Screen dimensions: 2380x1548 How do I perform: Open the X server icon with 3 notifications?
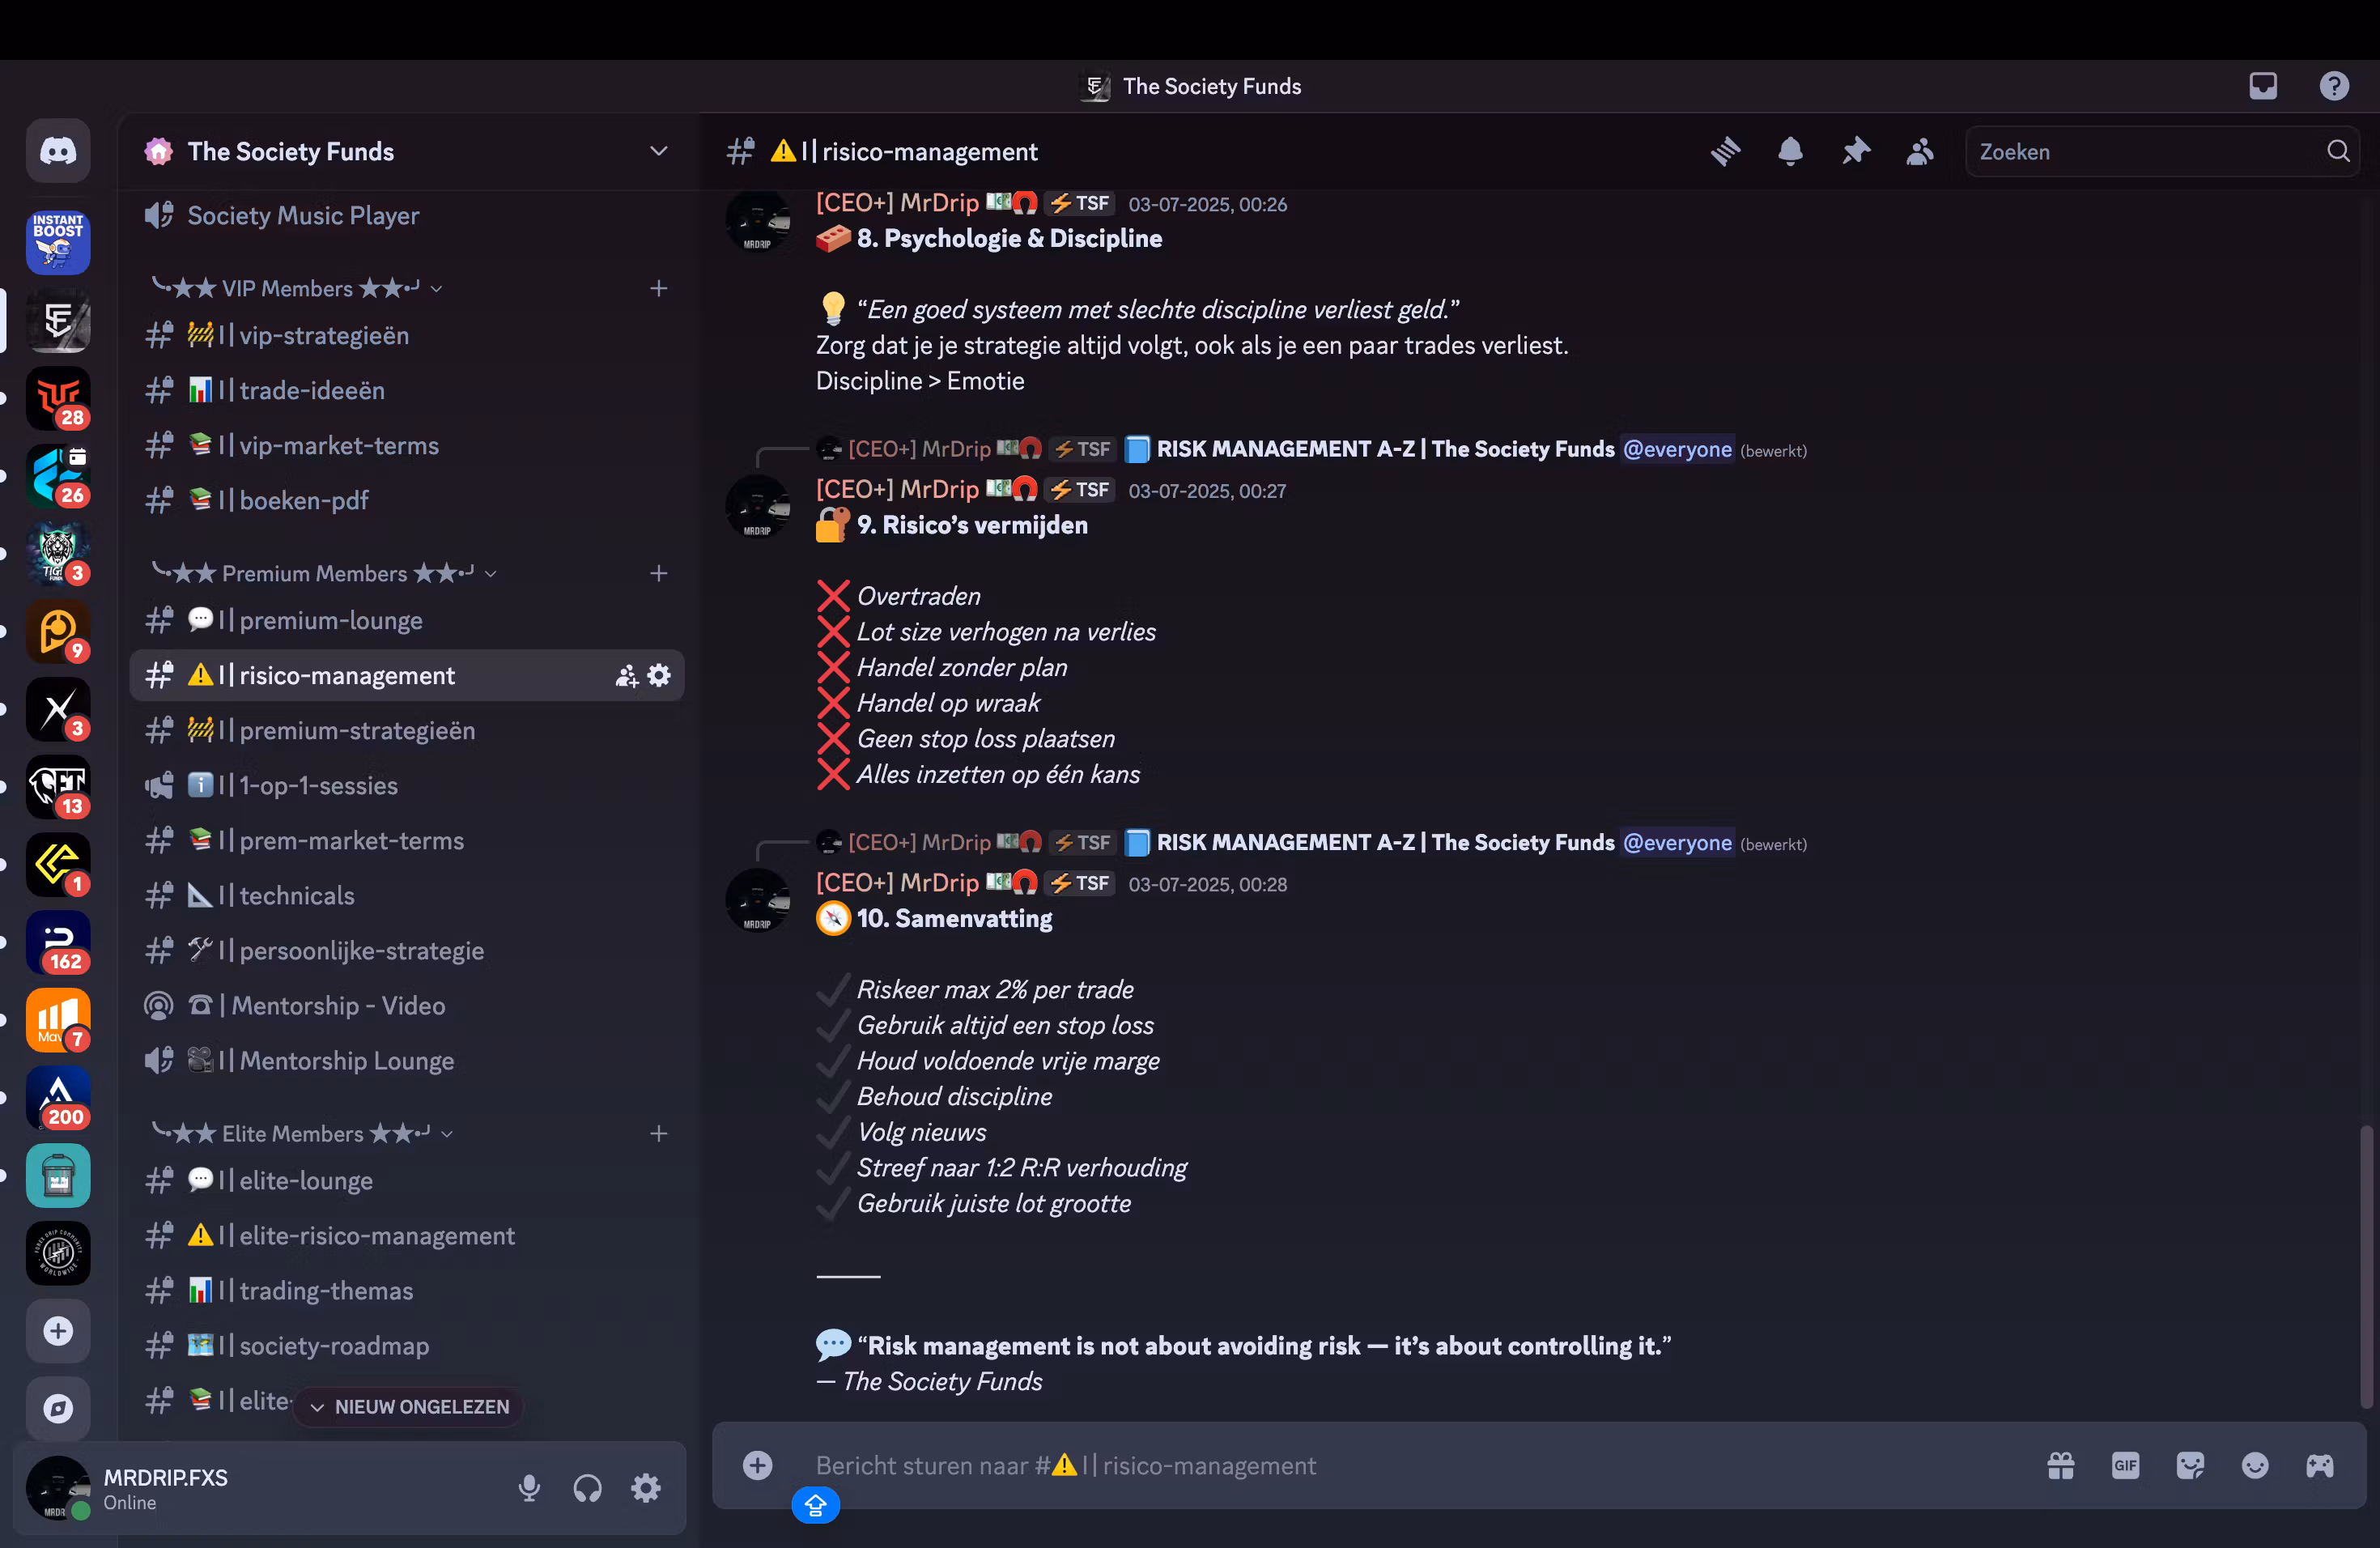[x=58, y=709]
